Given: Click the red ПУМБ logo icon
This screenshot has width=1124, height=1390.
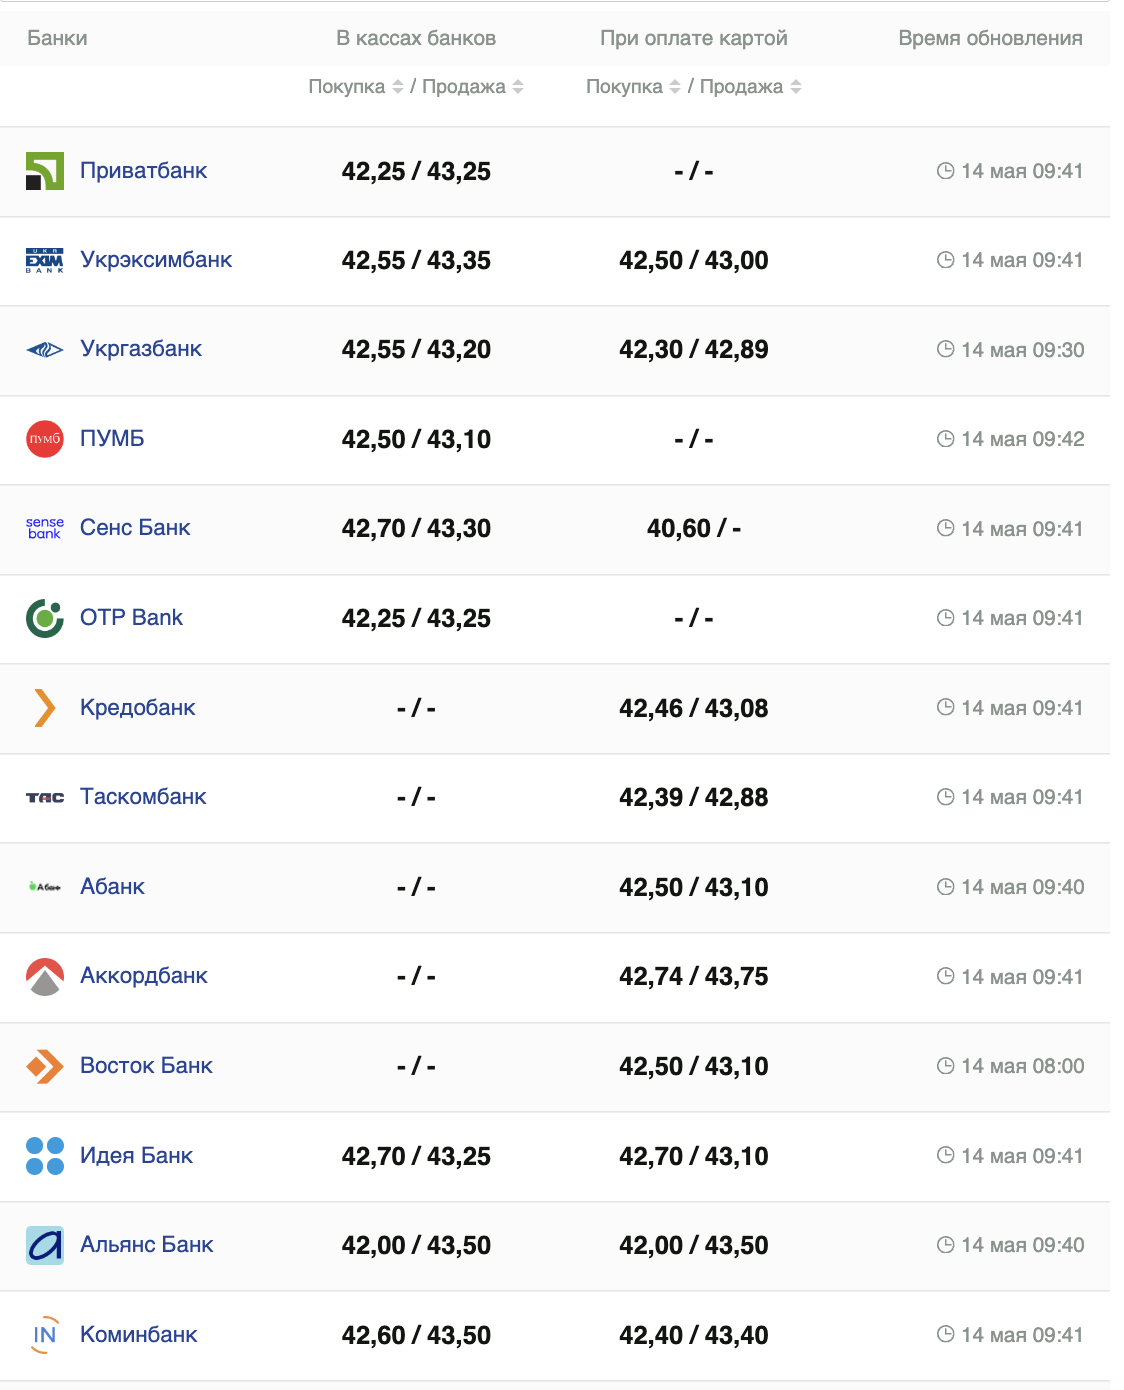Looking at the screenshot, I should pyautogui.click(x=45, y=439).
